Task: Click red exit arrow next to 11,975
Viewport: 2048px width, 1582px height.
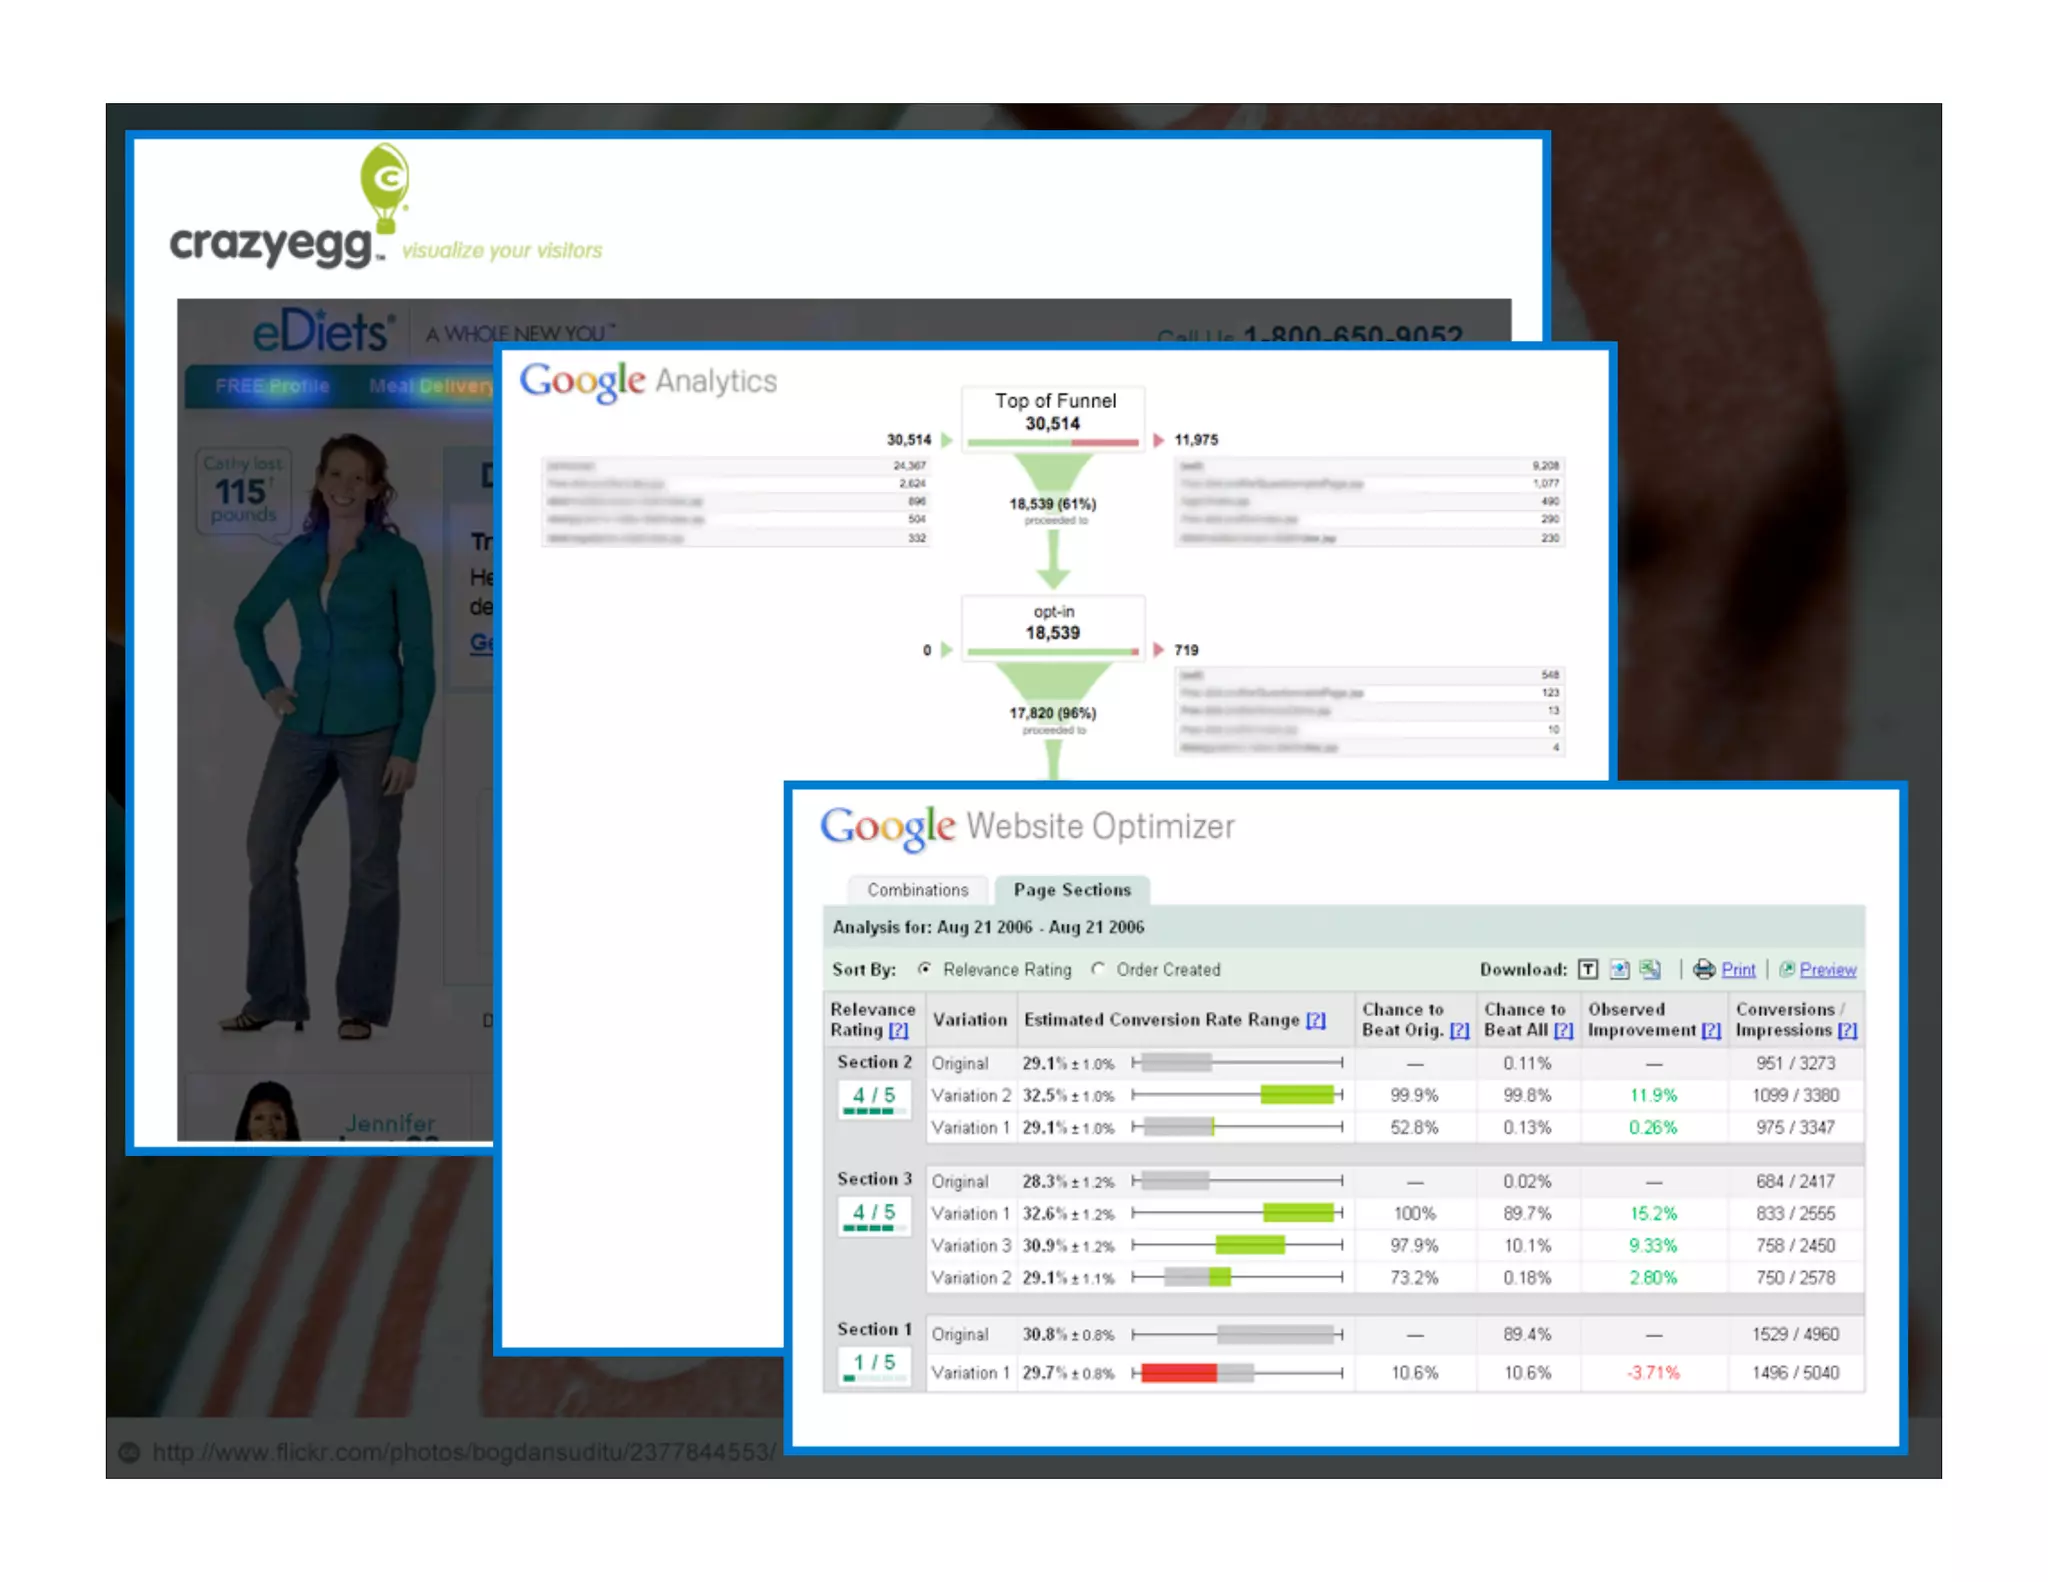Action: click(1158, 440)
